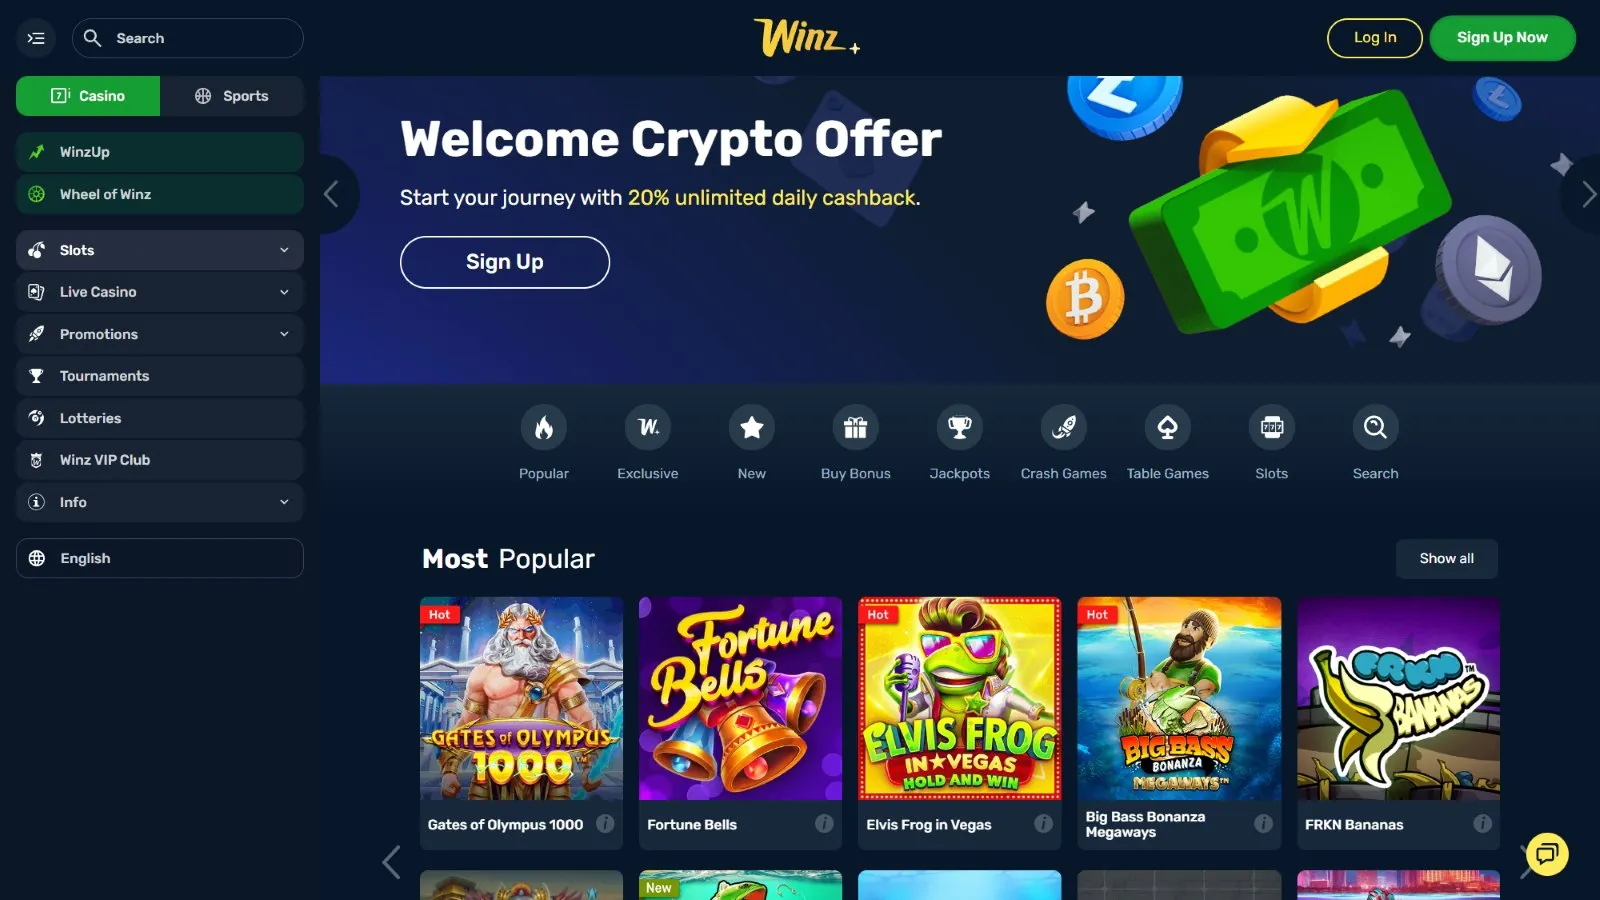Expand the Promotions submenu

pyautogui.click(x=160, y=334)
